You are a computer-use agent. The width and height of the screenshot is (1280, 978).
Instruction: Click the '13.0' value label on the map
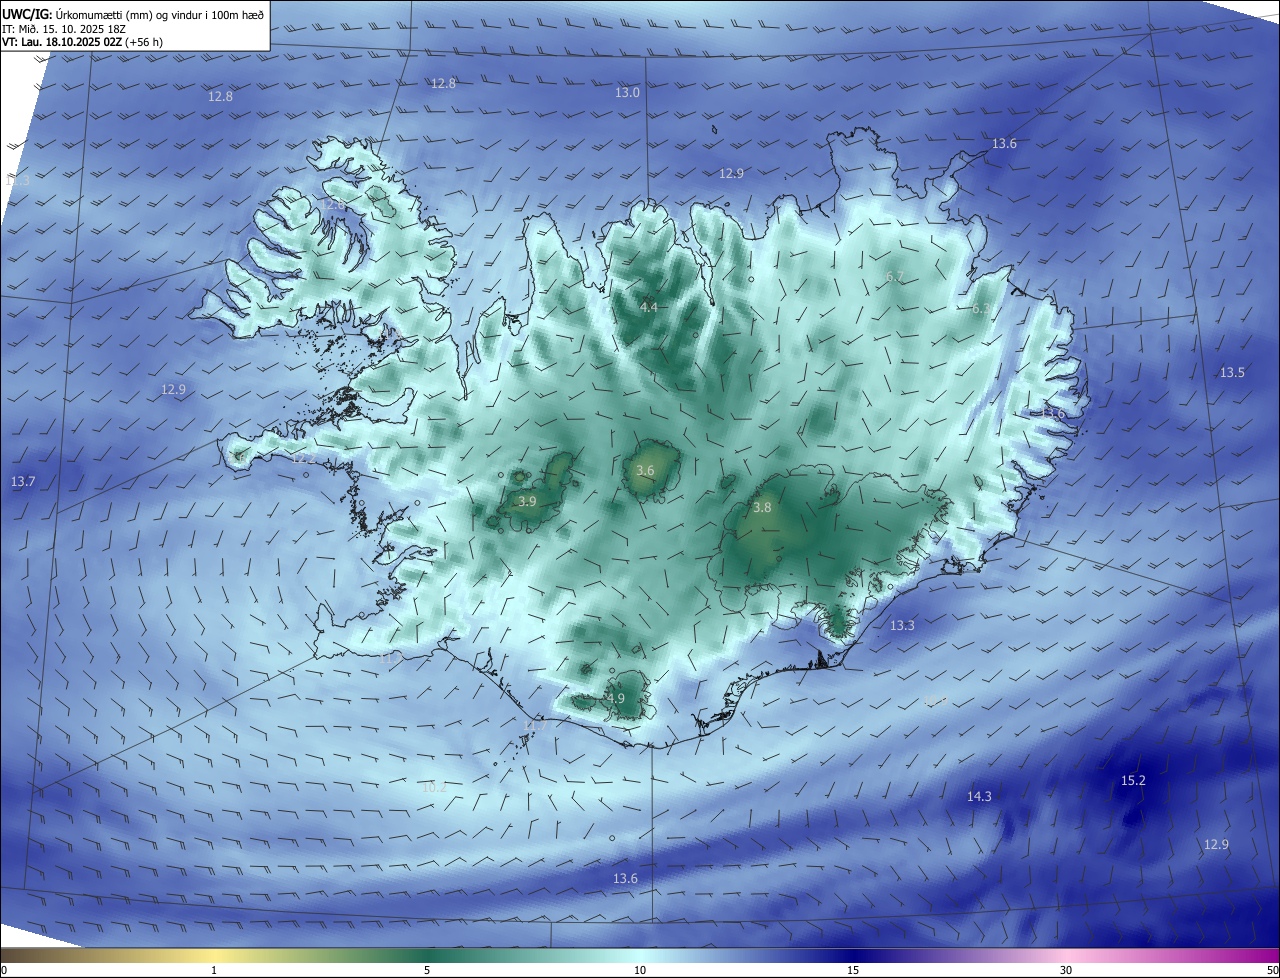[627, 92]
